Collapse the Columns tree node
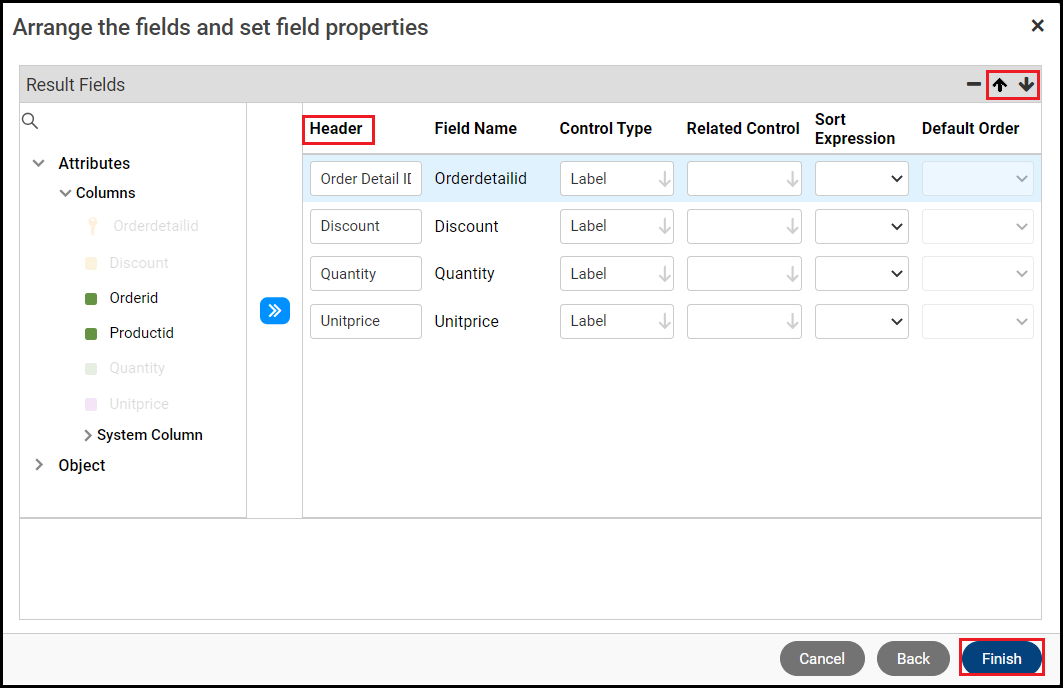1063x688 pixels. [65, 193]
